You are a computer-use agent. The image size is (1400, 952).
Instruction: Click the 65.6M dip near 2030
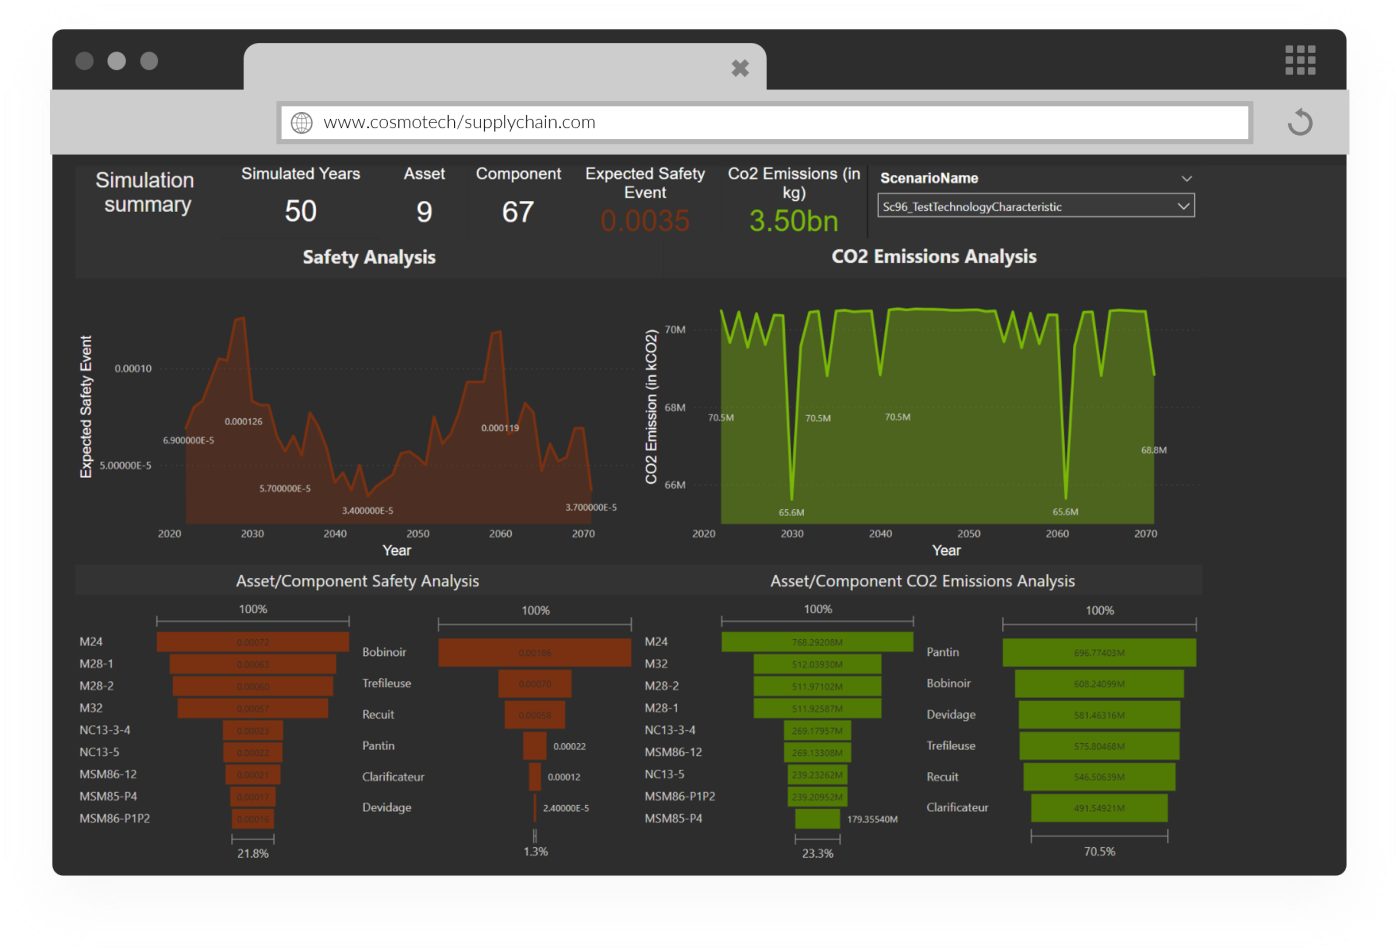click(x=791, y=498)
